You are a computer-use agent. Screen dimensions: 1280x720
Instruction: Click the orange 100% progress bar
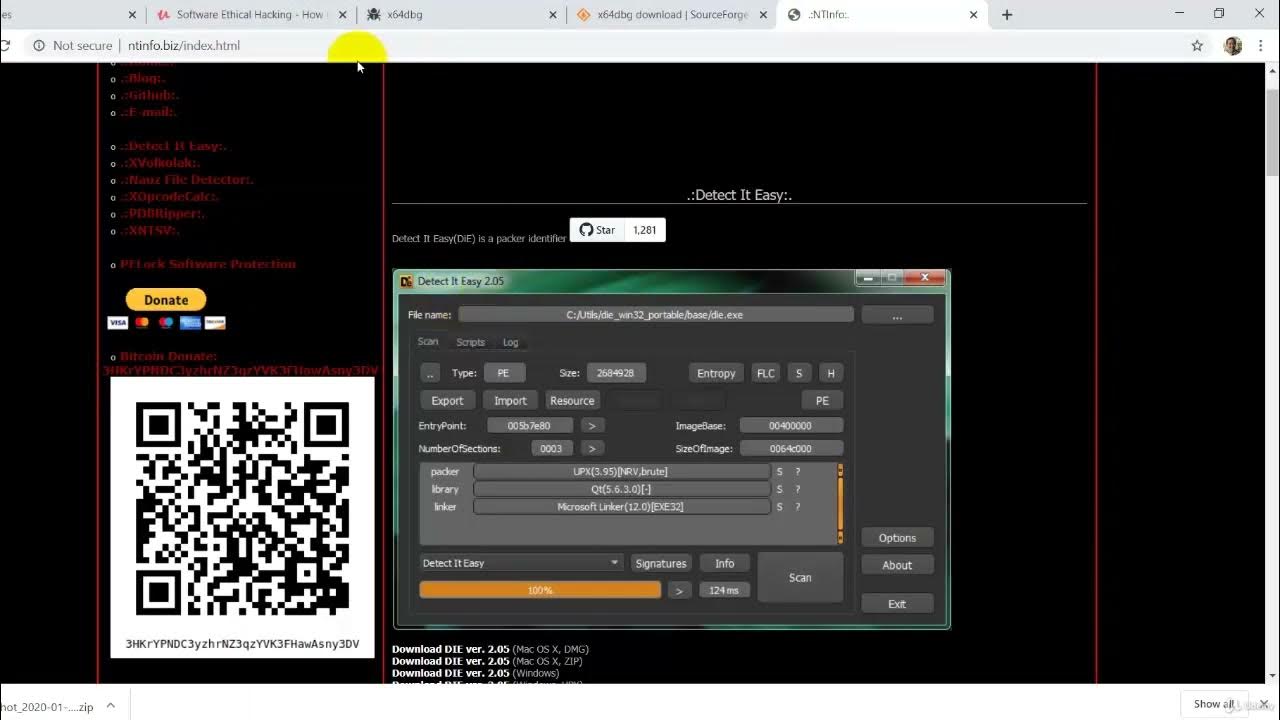540,591
